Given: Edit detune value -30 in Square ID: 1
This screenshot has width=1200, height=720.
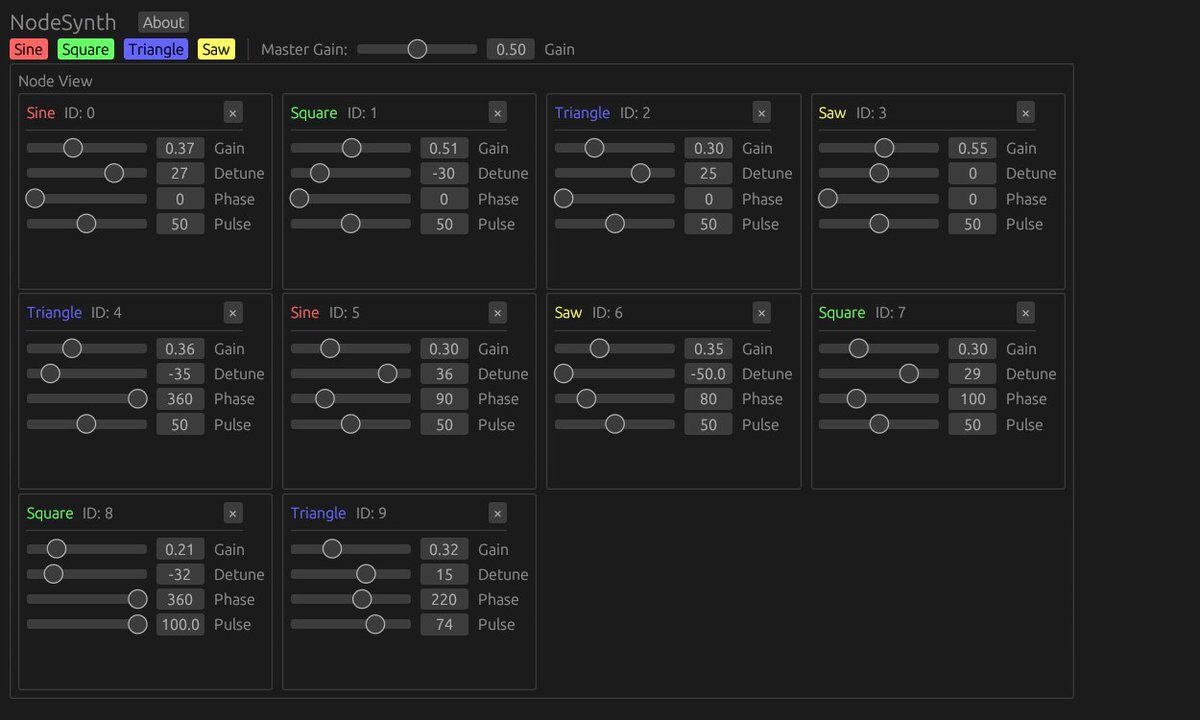Looking at the screenshot, I should tap(444, 173).
